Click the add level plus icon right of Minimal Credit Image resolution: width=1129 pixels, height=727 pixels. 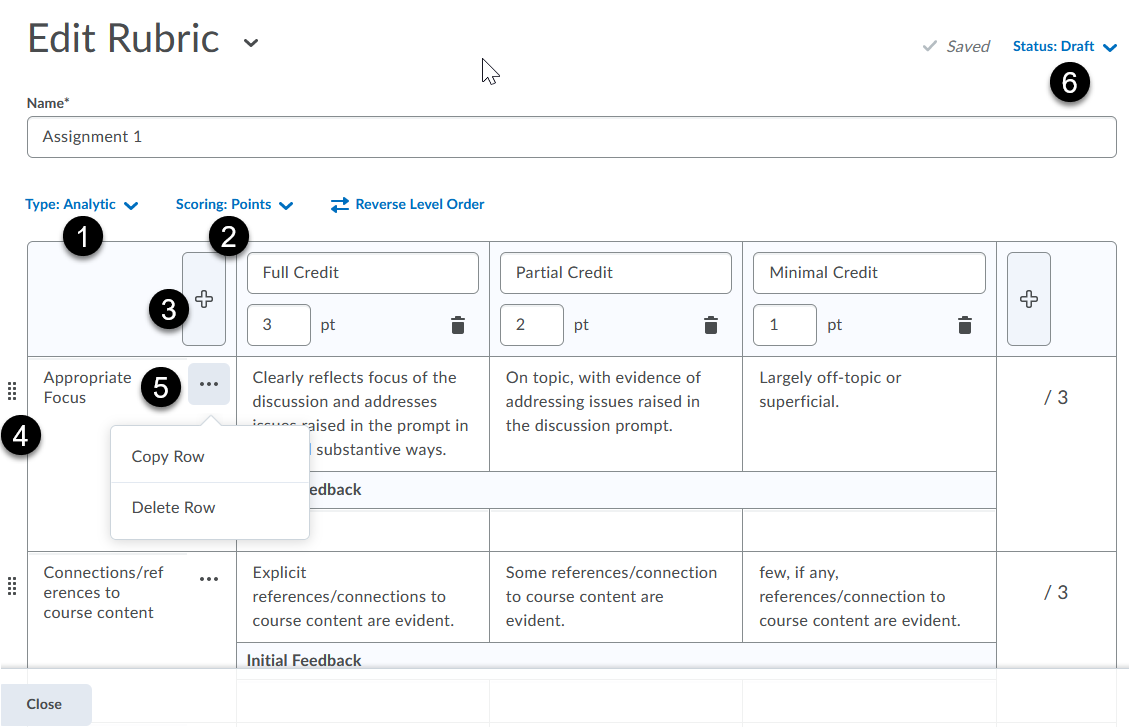coord(1028,300)
